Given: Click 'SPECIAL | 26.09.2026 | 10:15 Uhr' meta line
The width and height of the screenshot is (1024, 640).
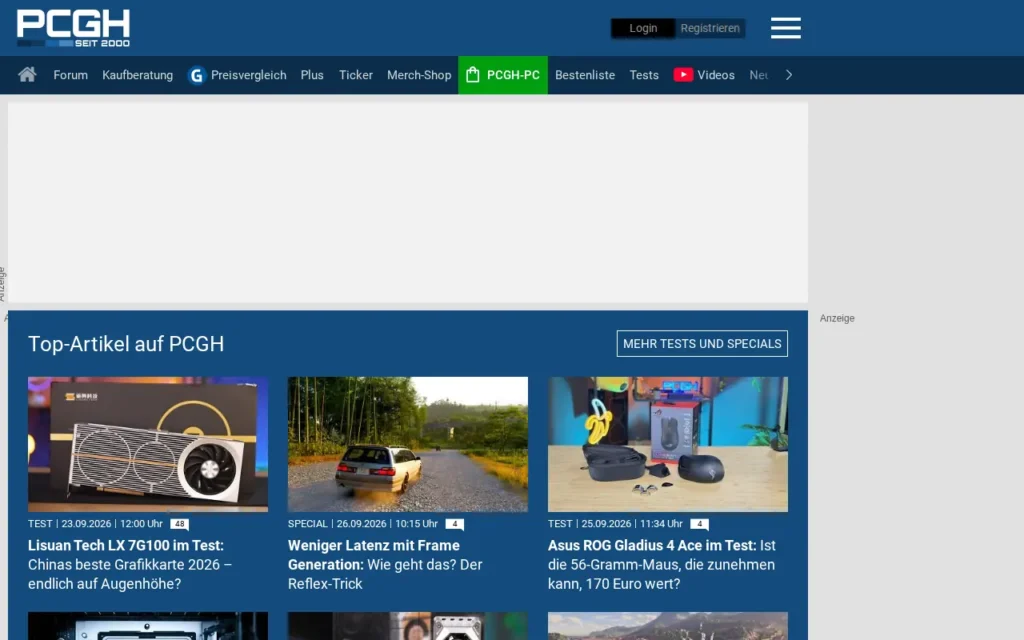Looking at the screenshot, I should [x=363, y=524].
